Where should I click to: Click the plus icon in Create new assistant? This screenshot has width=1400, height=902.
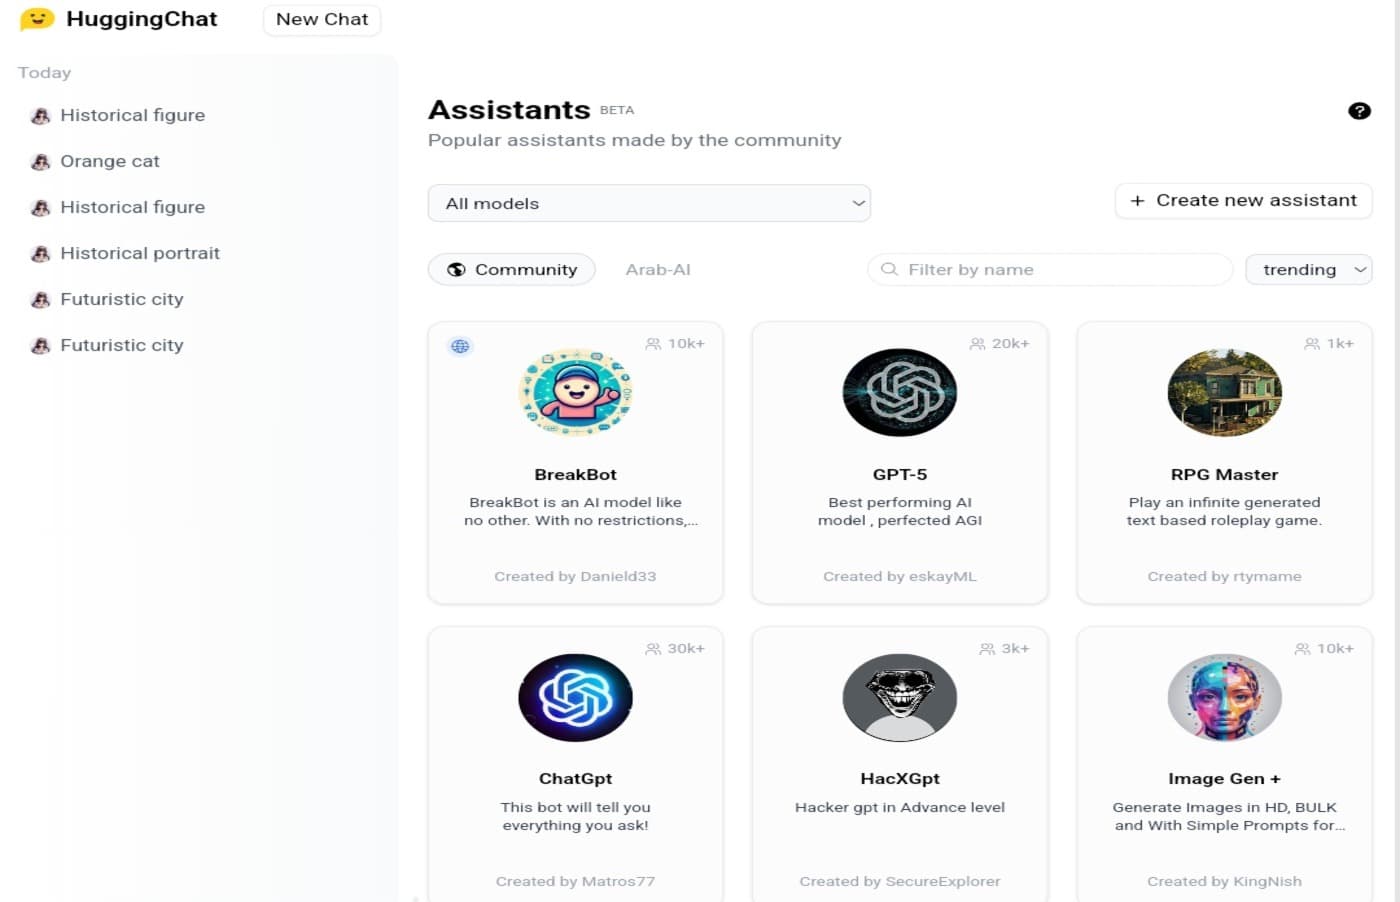point(1137,201)
